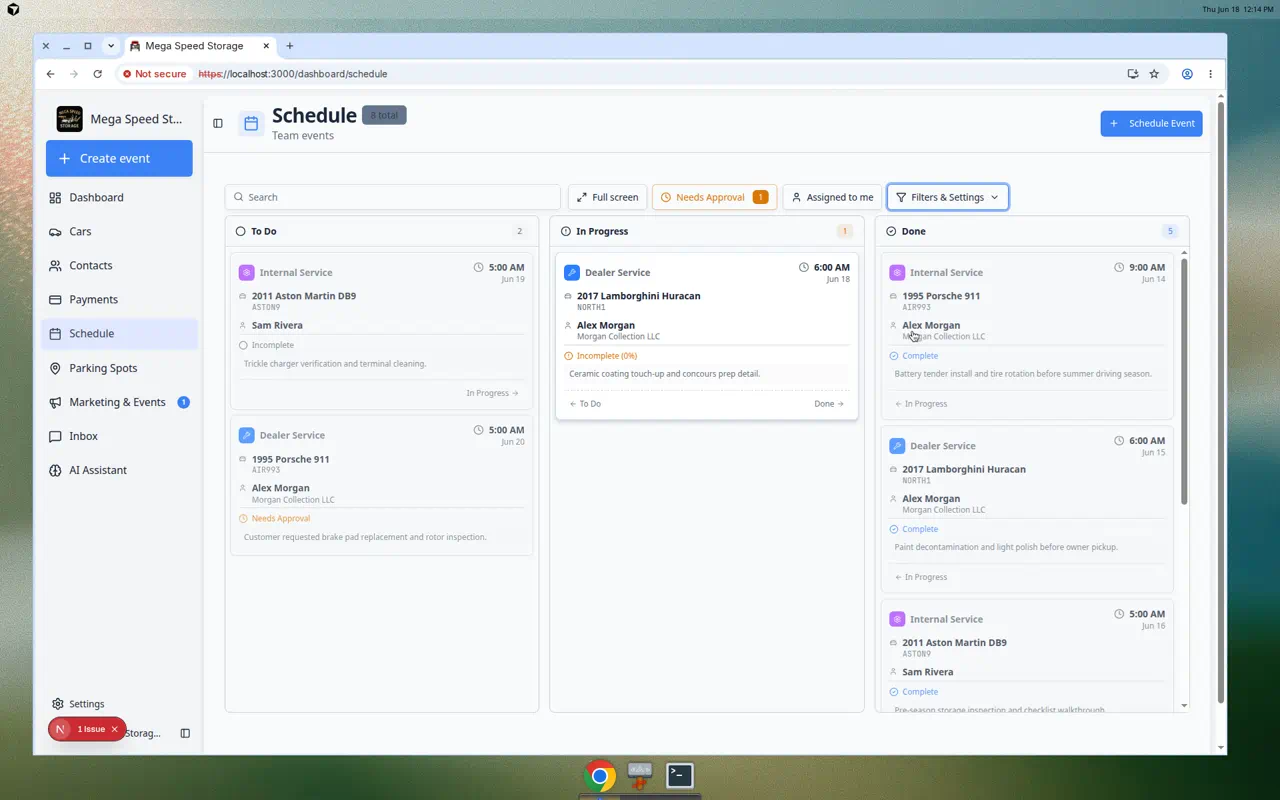
Task: Move Huracan In Progress card back to To Do
Action: tap(585, 404)
